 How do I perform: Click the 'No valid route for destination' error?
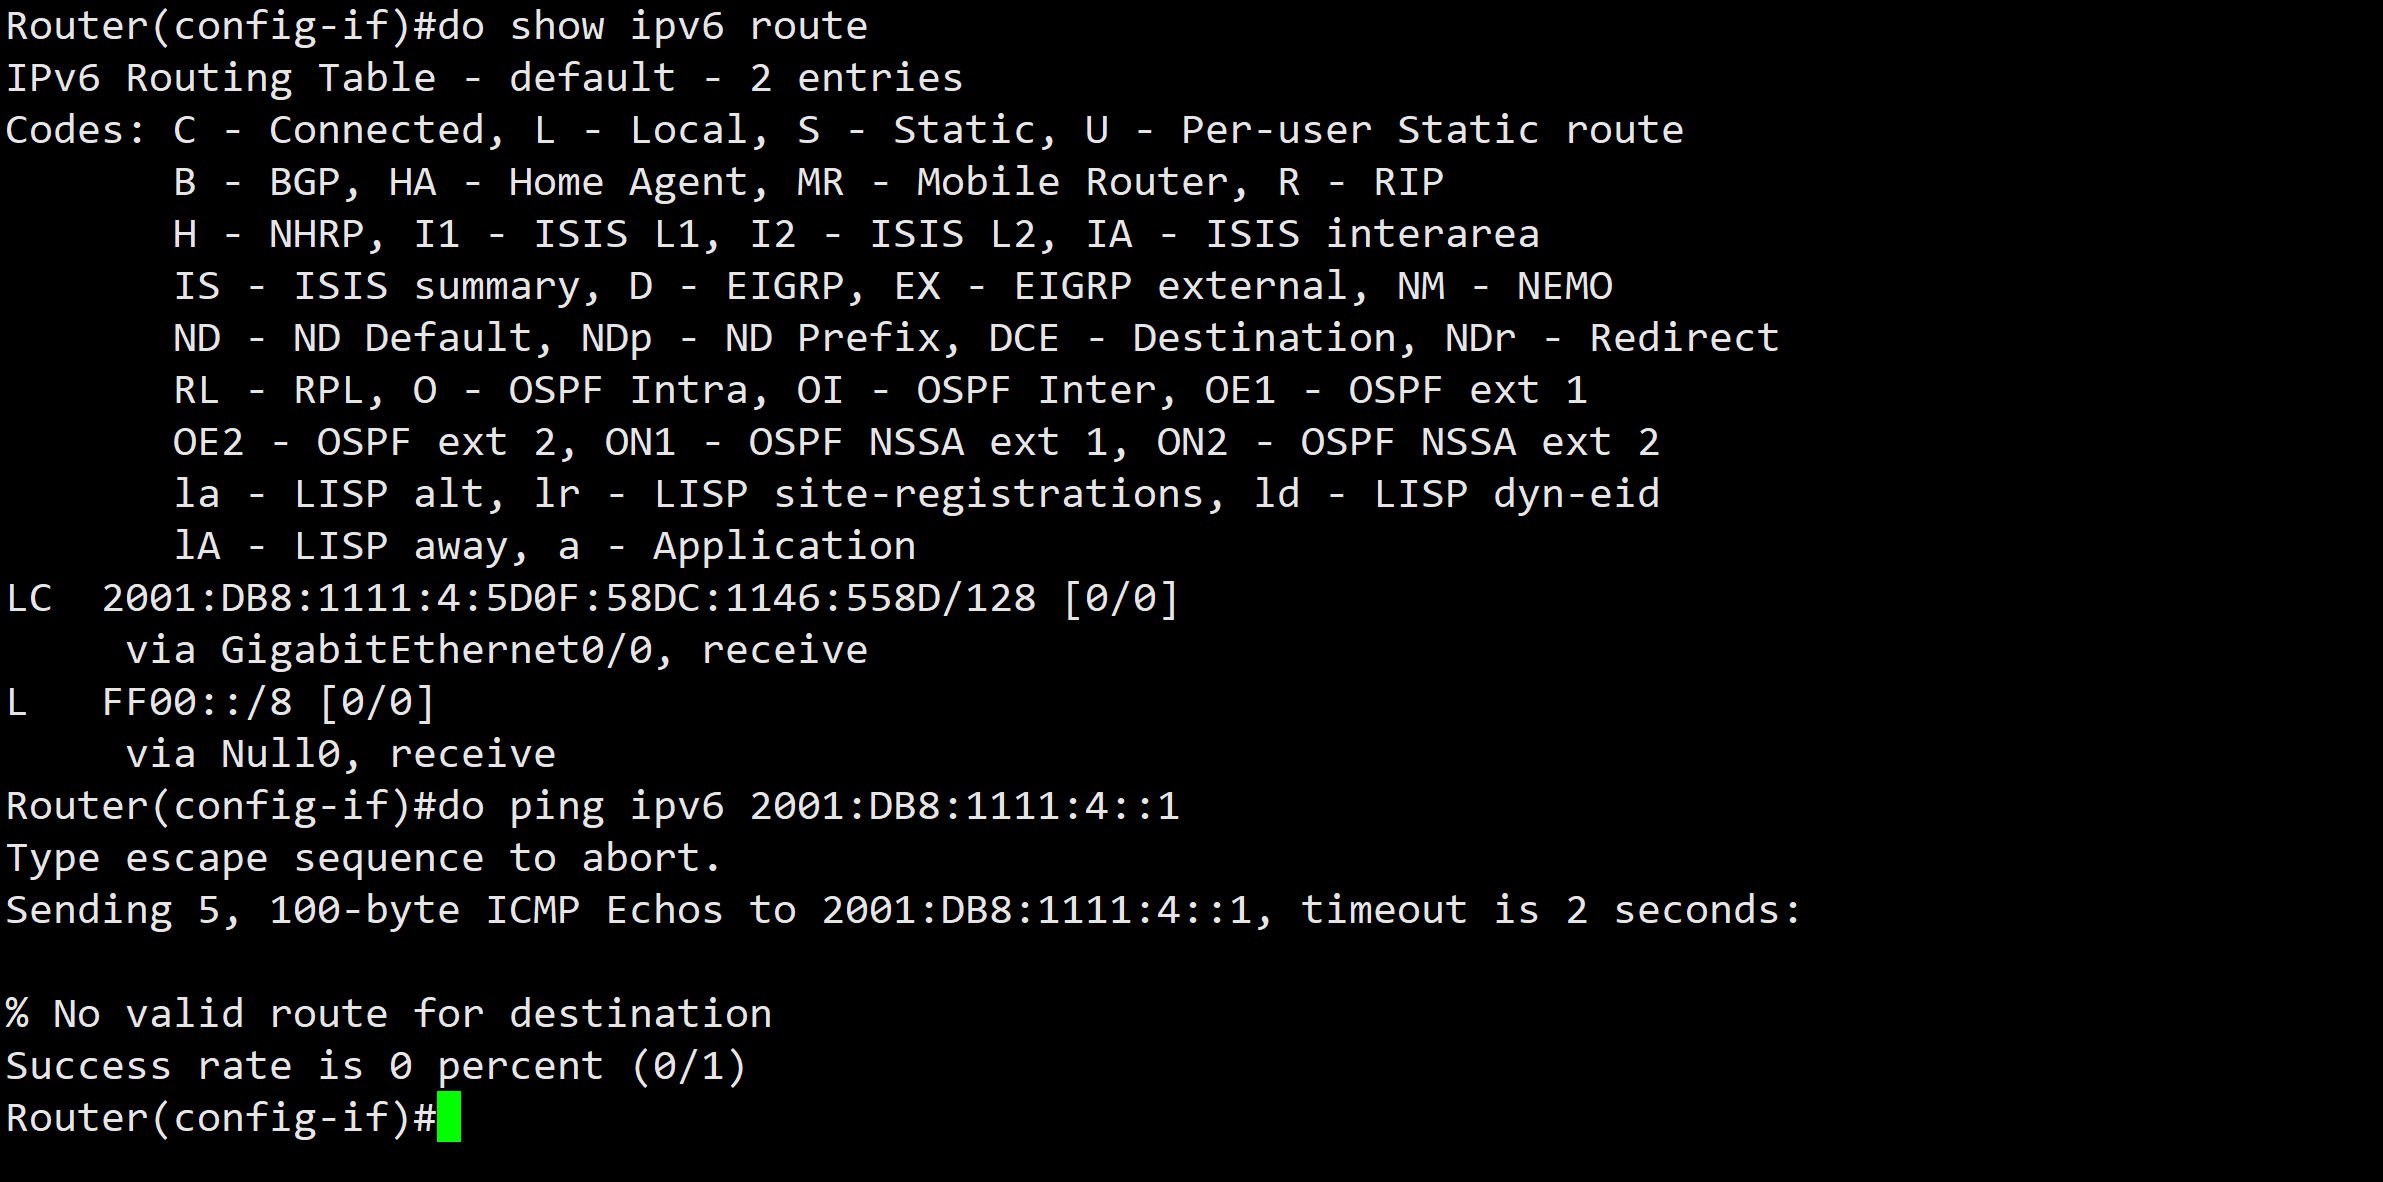point(412,1014)
